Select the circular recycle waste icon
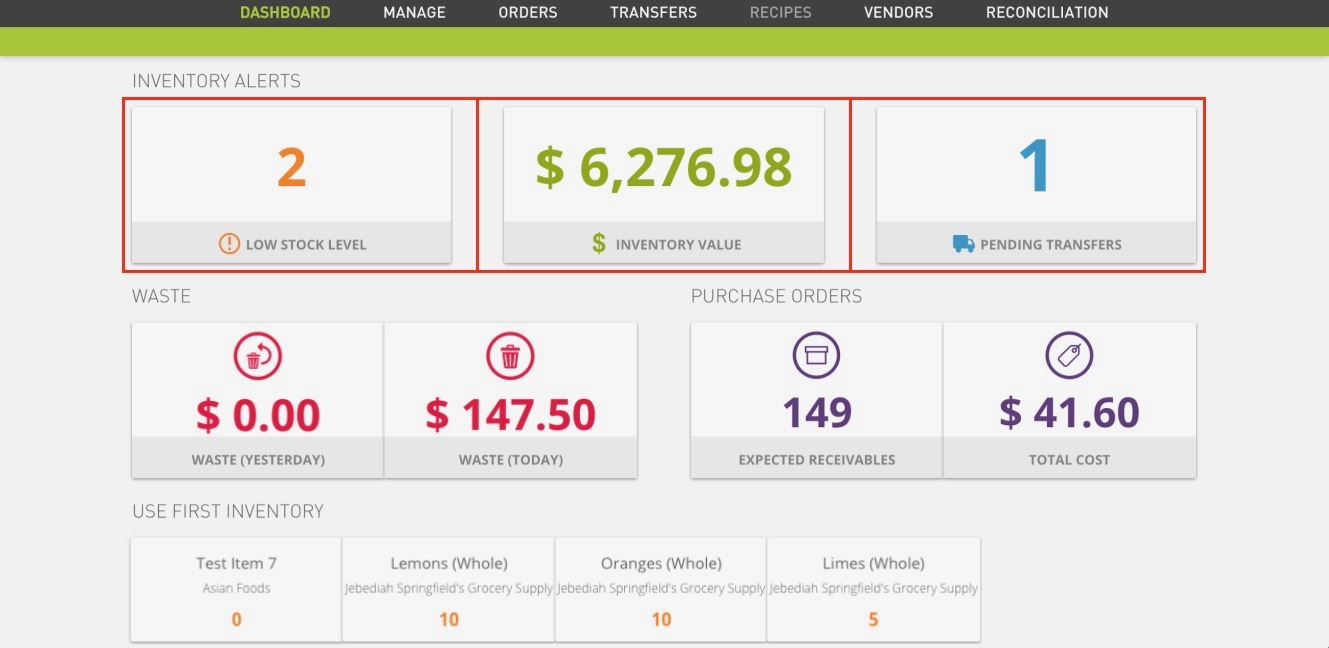 [x=257, y=355]
